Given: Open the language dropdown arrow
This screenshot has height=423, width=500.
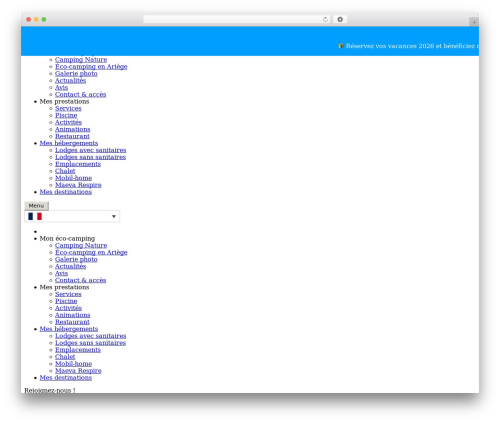Looking at the screenshot, I should 114,217.
